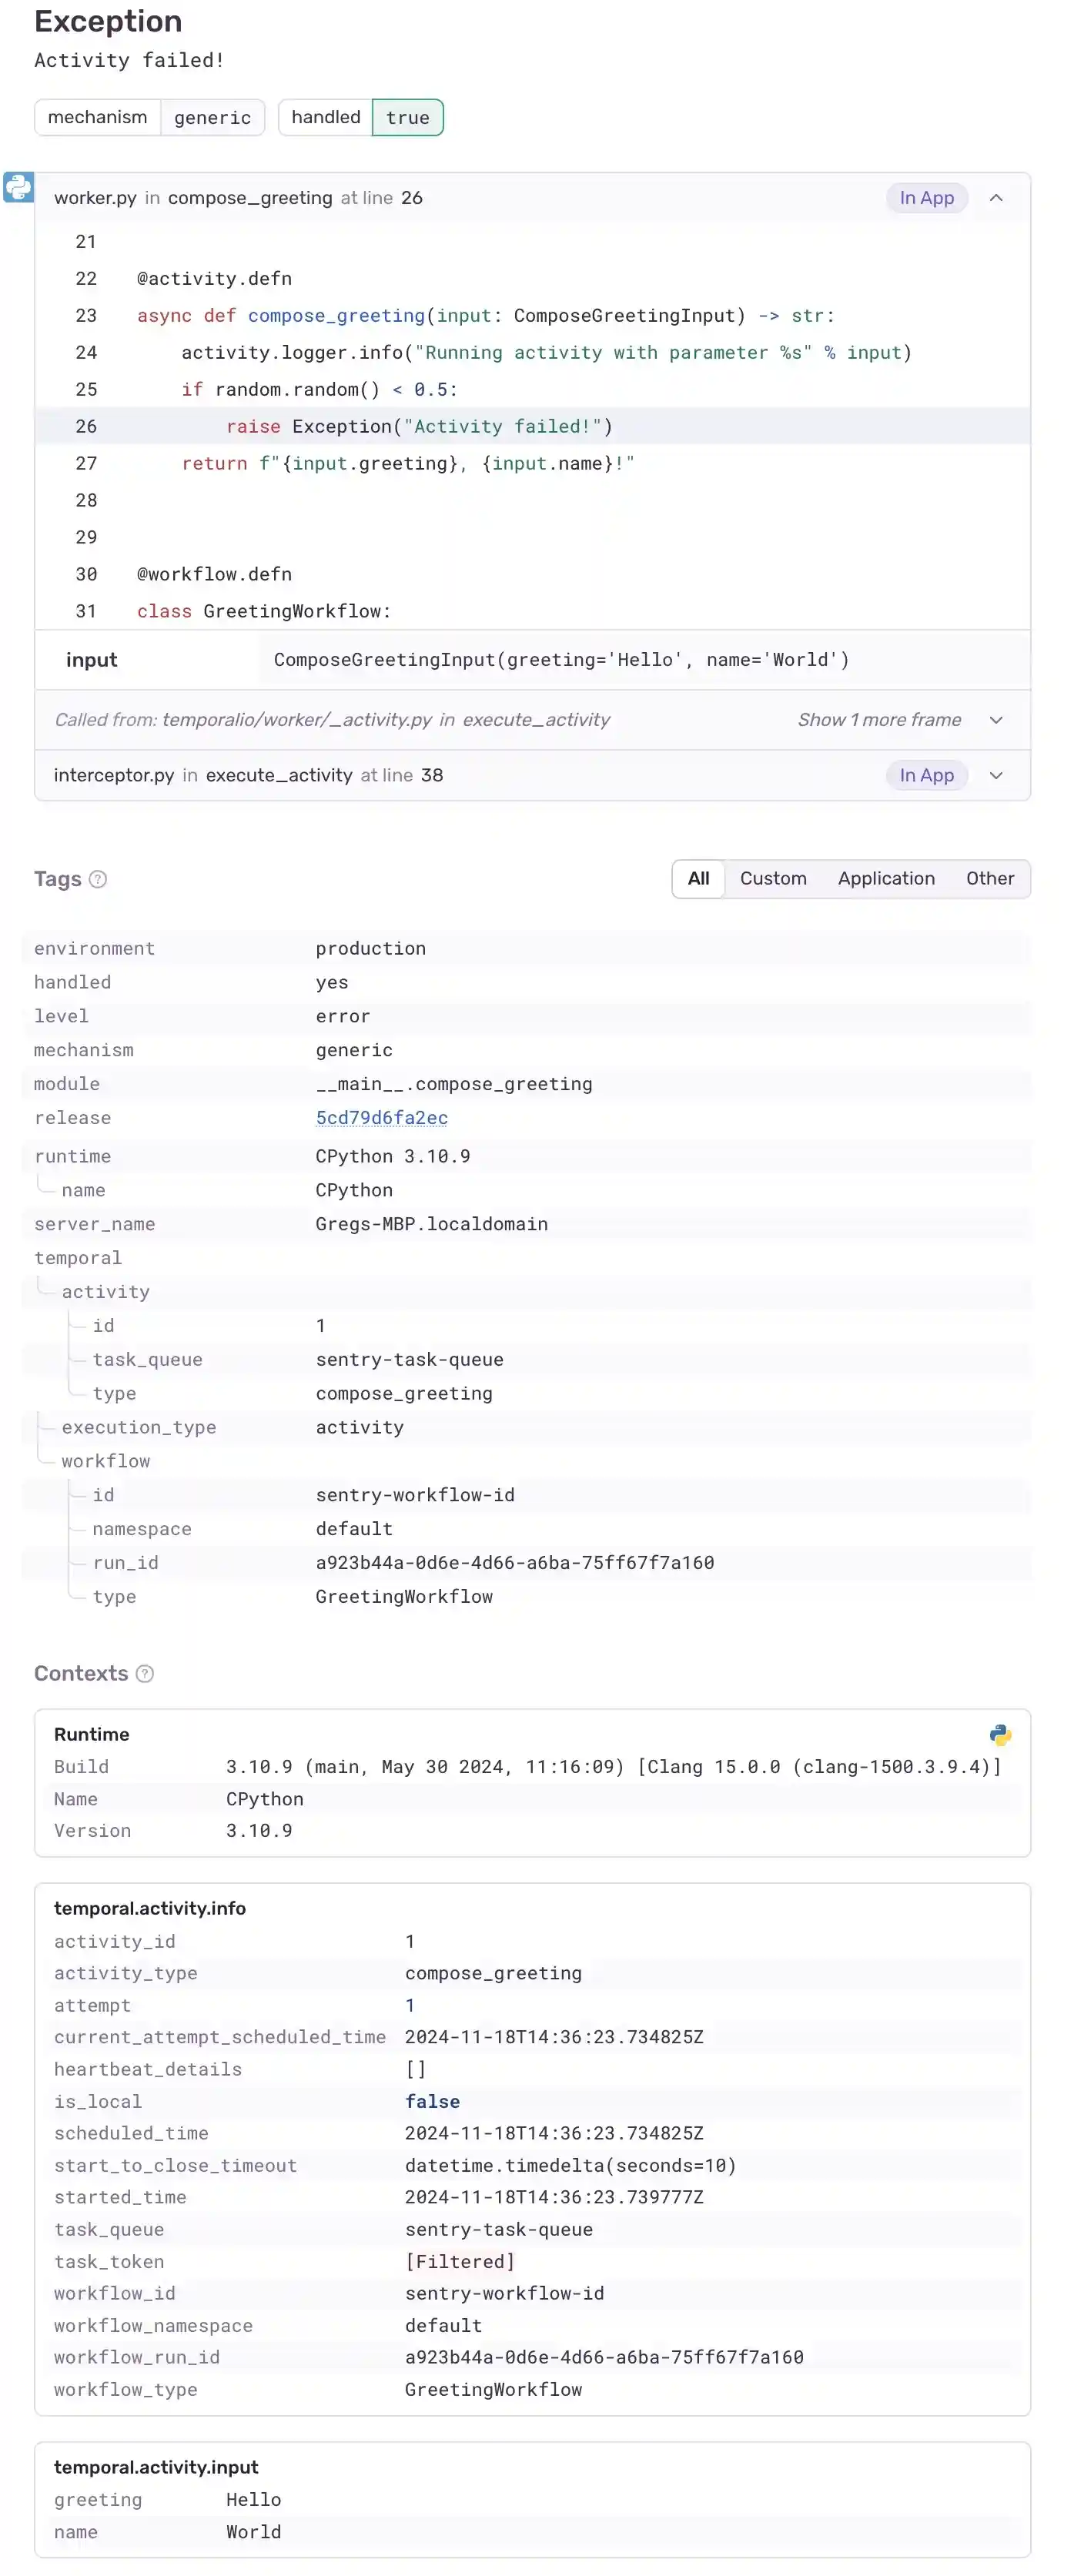This screenshot has height=2576, width=1074.
Task: Switch to the Custom tags tab
Action: [x=773, y=879]
